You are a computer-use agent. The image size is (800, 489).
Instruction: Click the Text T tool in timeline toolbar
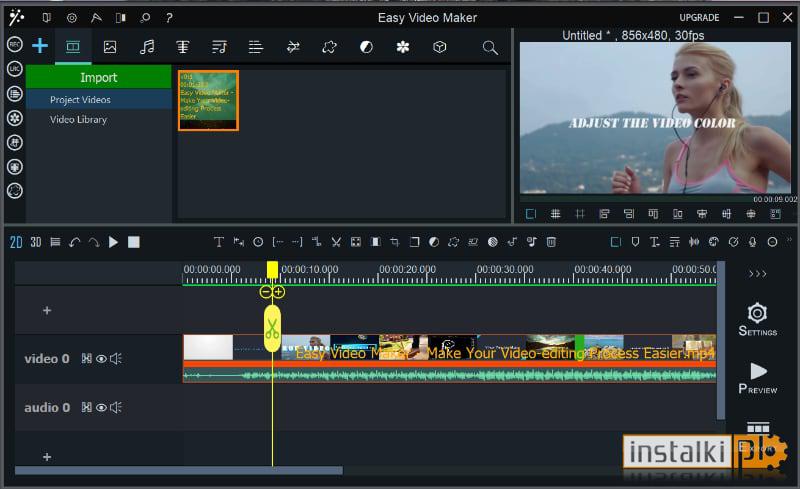(218, 242)
